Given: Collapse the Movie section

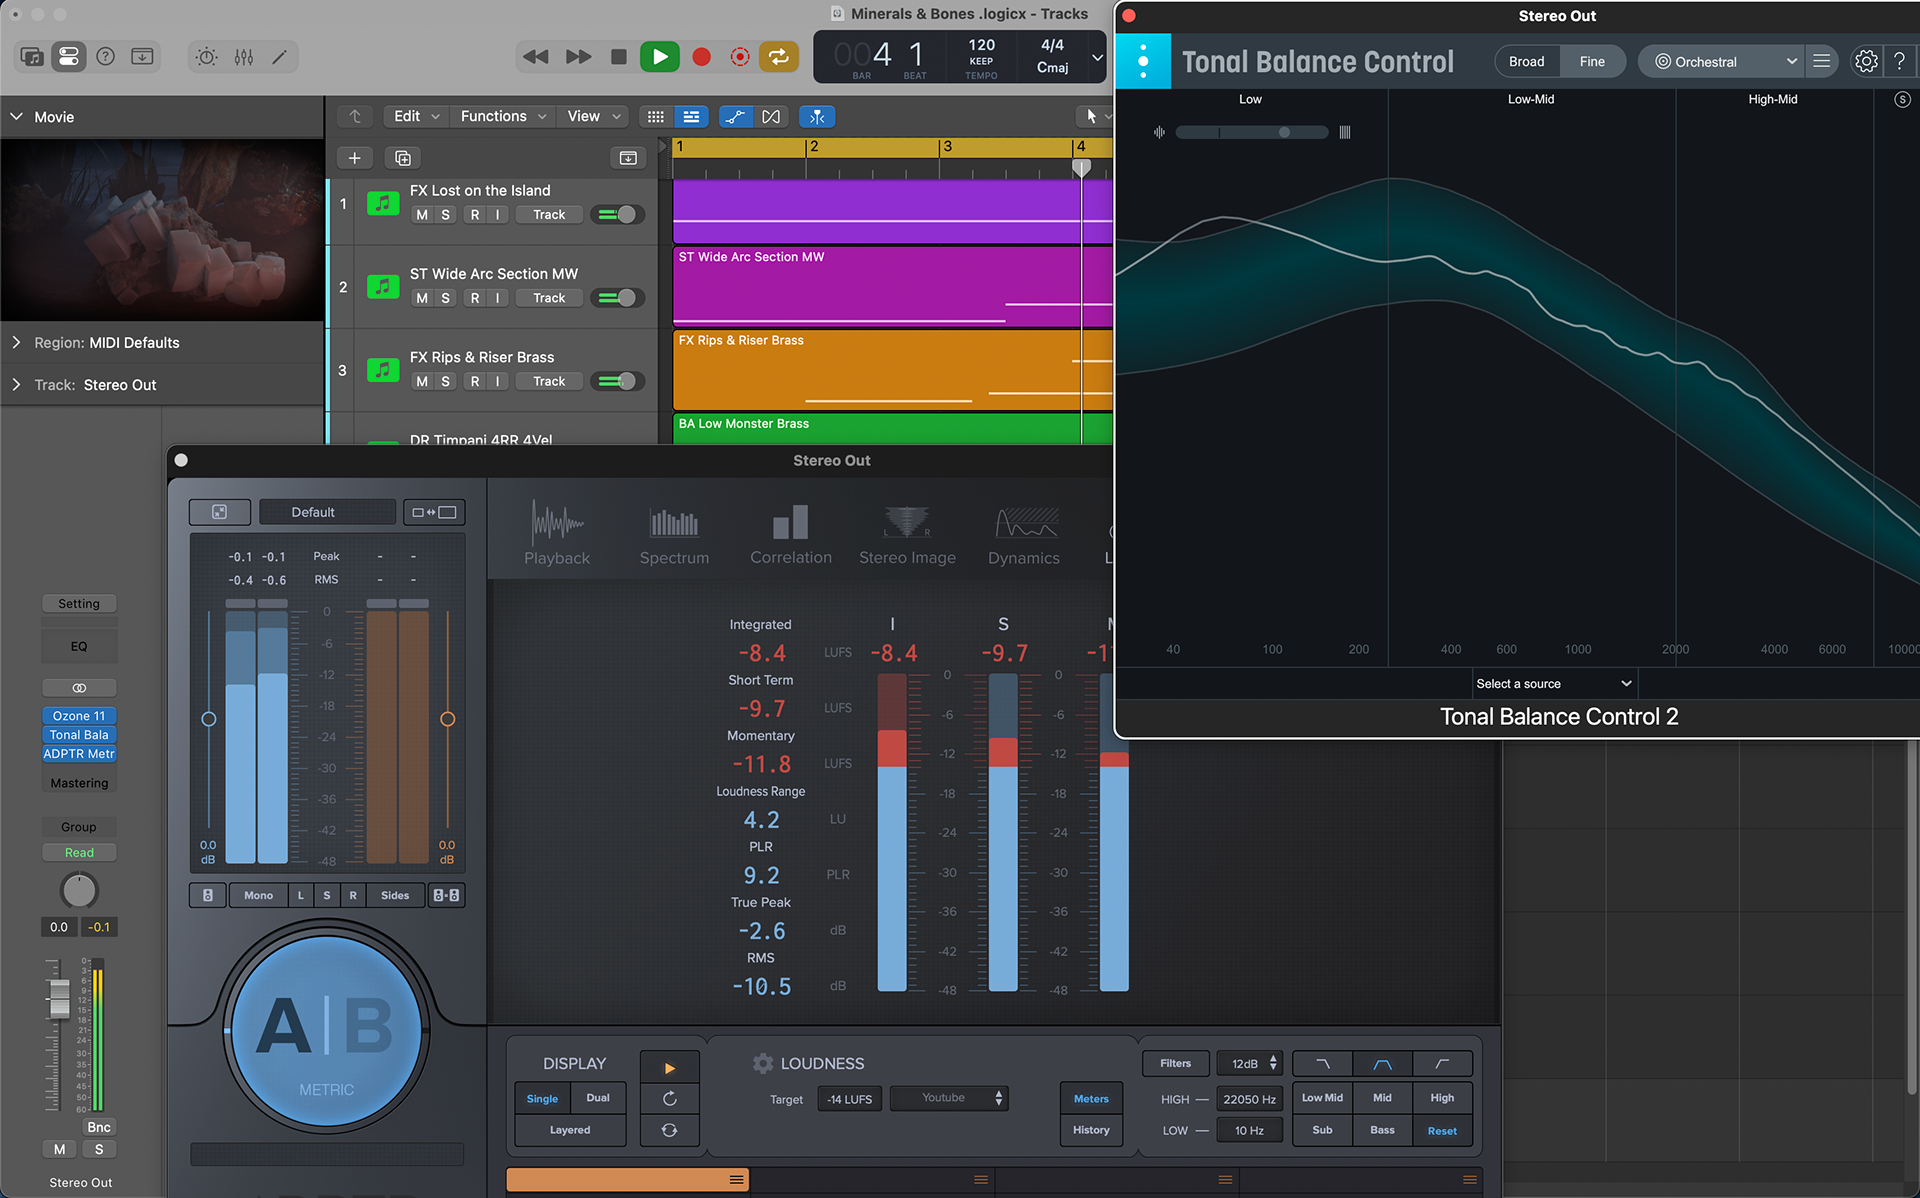Looking at the screenshot, I should click(17, 117).
